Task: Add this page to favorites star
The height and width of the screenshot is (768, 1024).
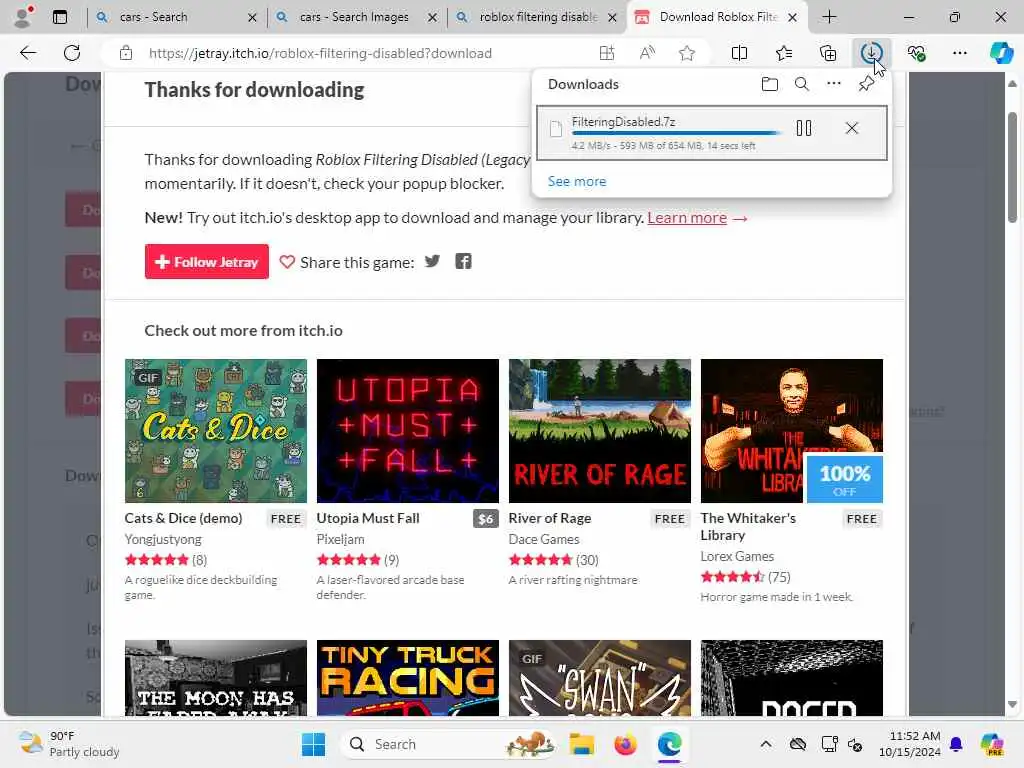Action: 686,53
